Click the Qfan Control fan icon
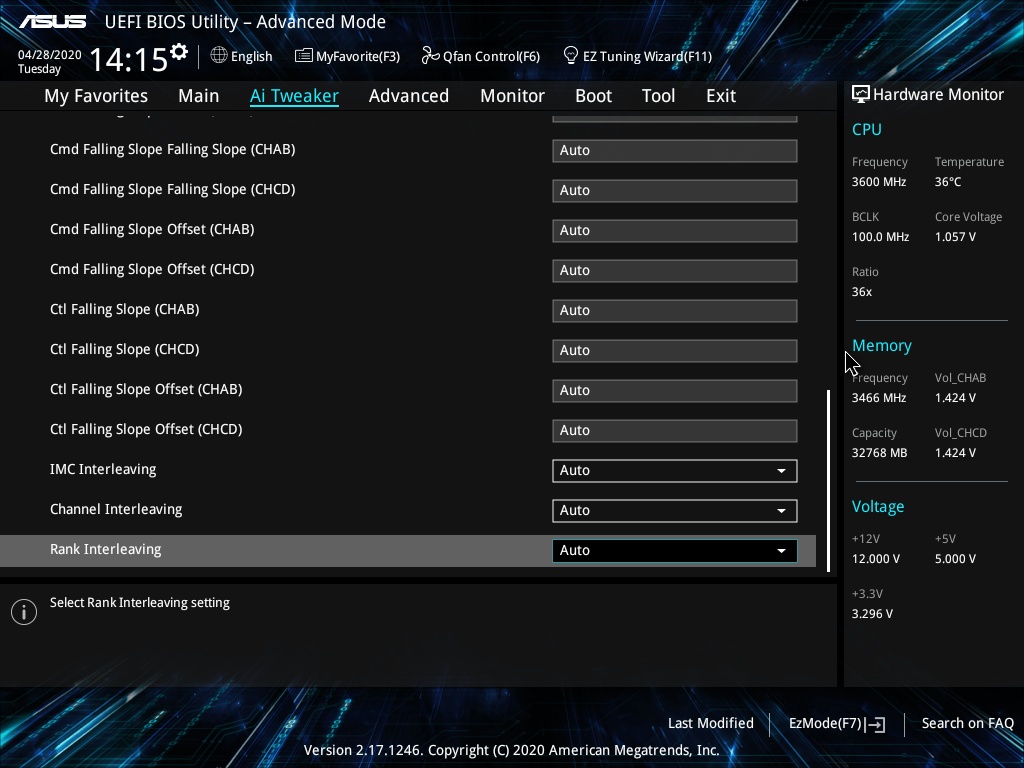Viewport: 1024px width, 768px height. (430, 56)
